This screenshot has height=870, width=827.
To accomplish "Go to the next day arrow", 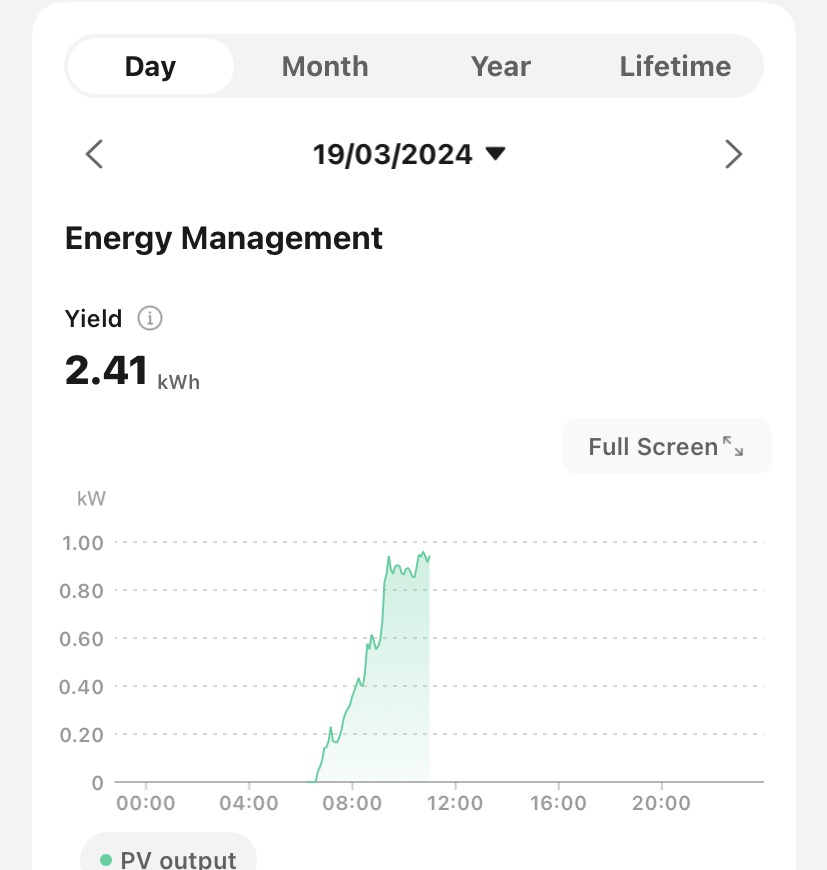I will point(733,154).
